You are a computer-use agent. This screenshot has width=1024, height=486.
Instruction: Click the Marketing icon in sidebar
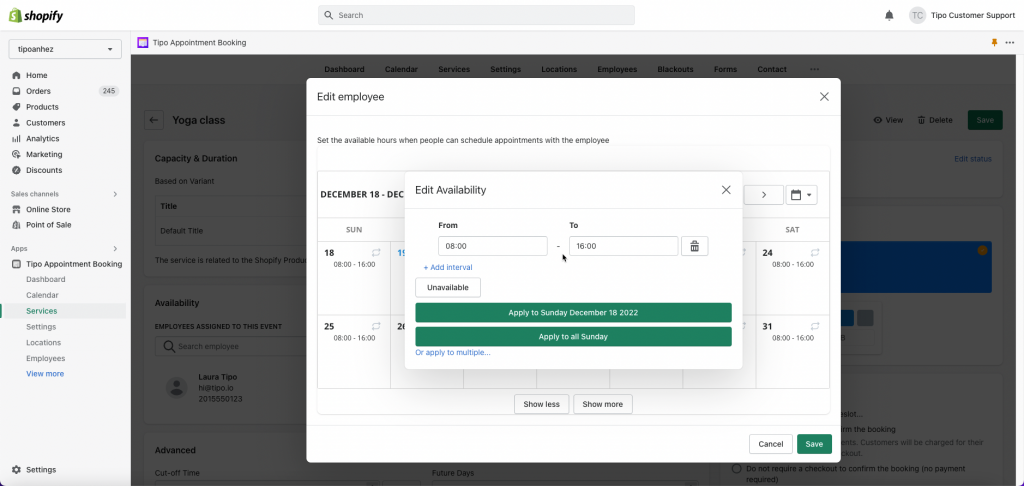[16, 154]
